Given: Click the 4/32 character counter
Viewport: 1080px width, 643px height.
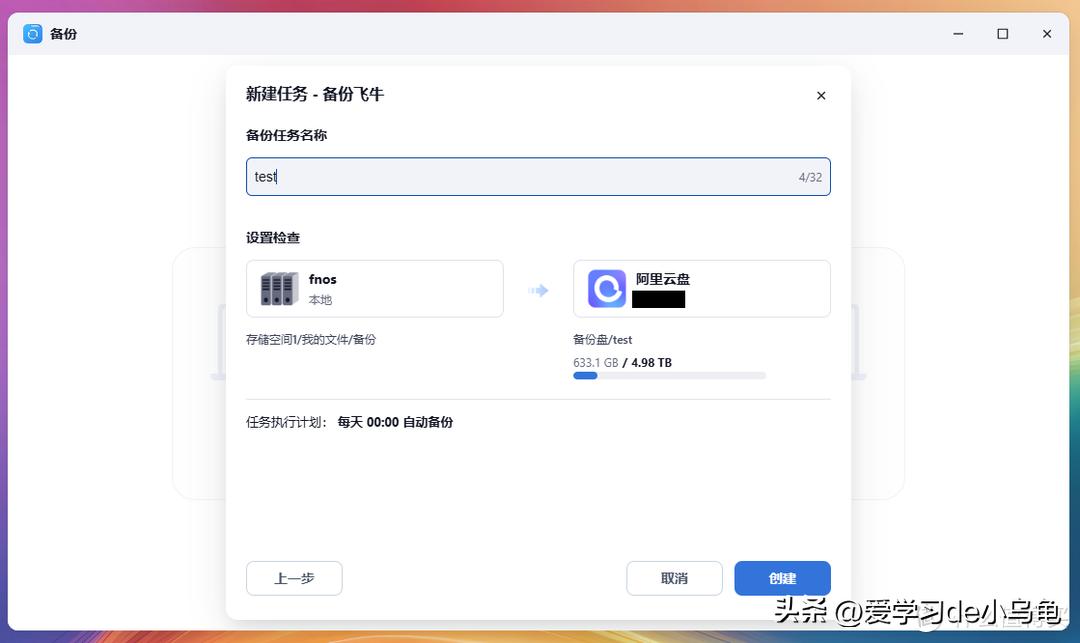Looking at the screenshot, I should point(809,177).
